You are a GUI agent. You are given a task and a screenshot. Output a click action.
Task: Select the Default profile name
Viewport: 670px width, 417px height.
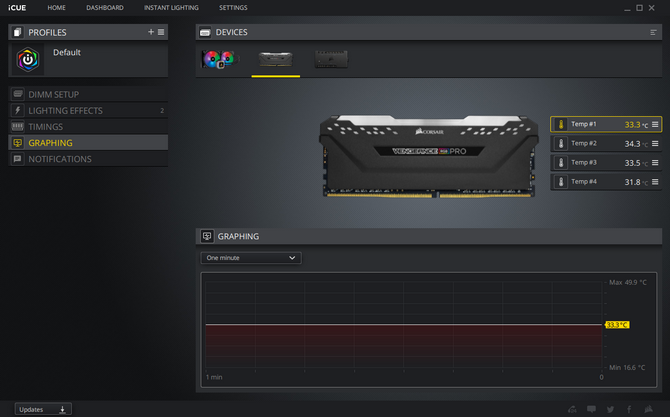[67, 53]
